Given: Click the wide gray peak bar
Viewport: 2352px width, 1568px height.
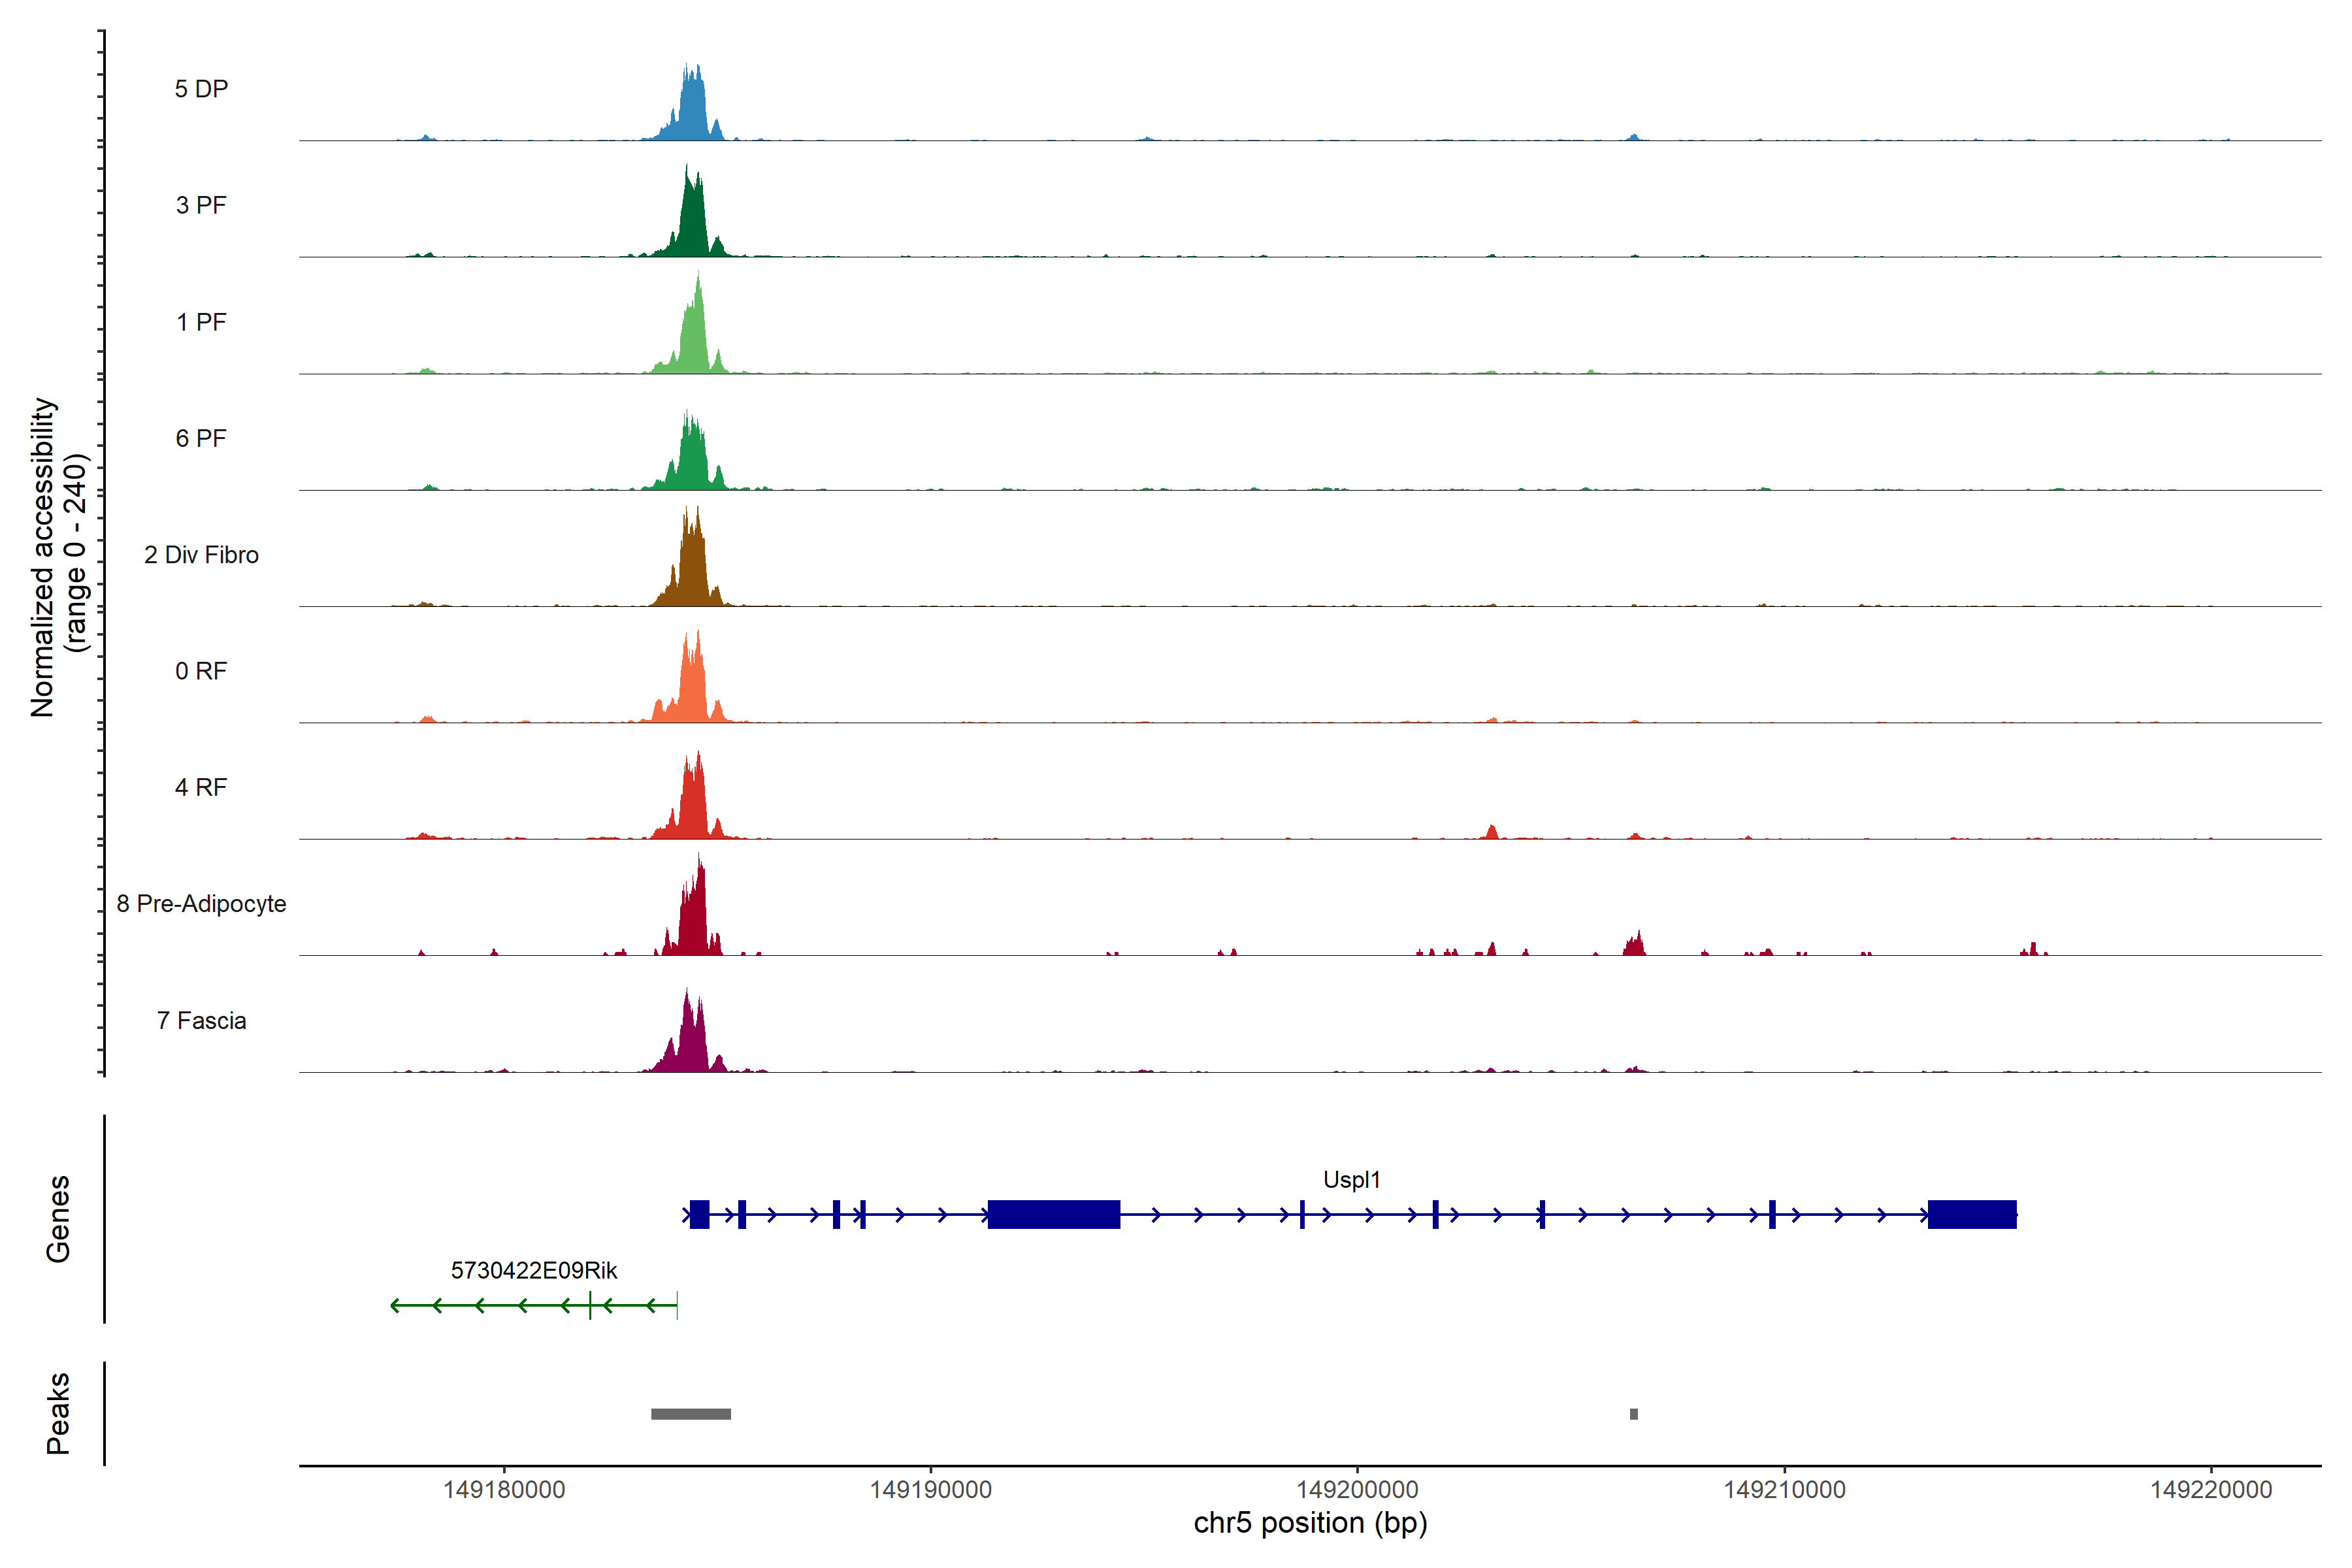Looking at the screenshot, I should coord(691,1414).
